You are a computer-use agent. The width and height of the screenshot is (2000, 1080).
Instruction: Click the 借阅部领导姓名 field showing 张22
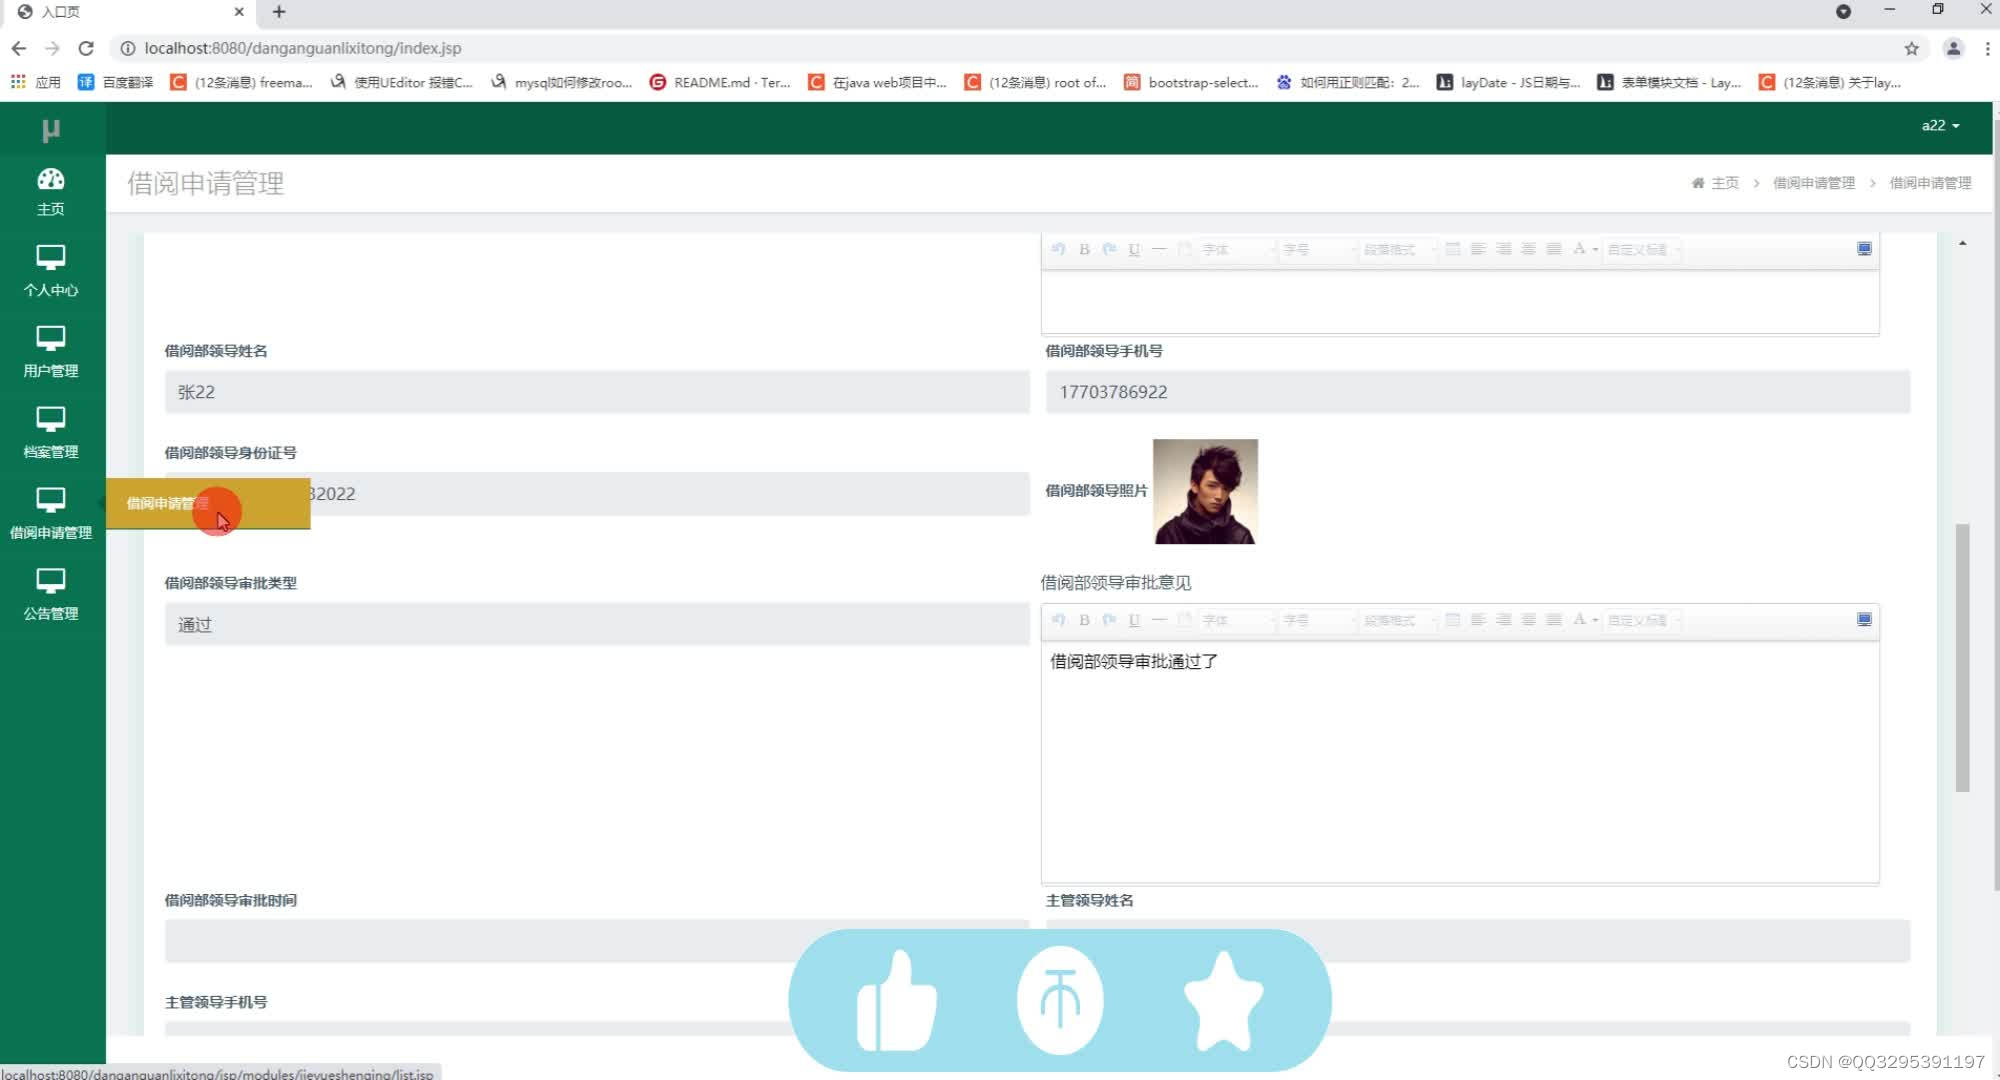[x=597, y=392]
